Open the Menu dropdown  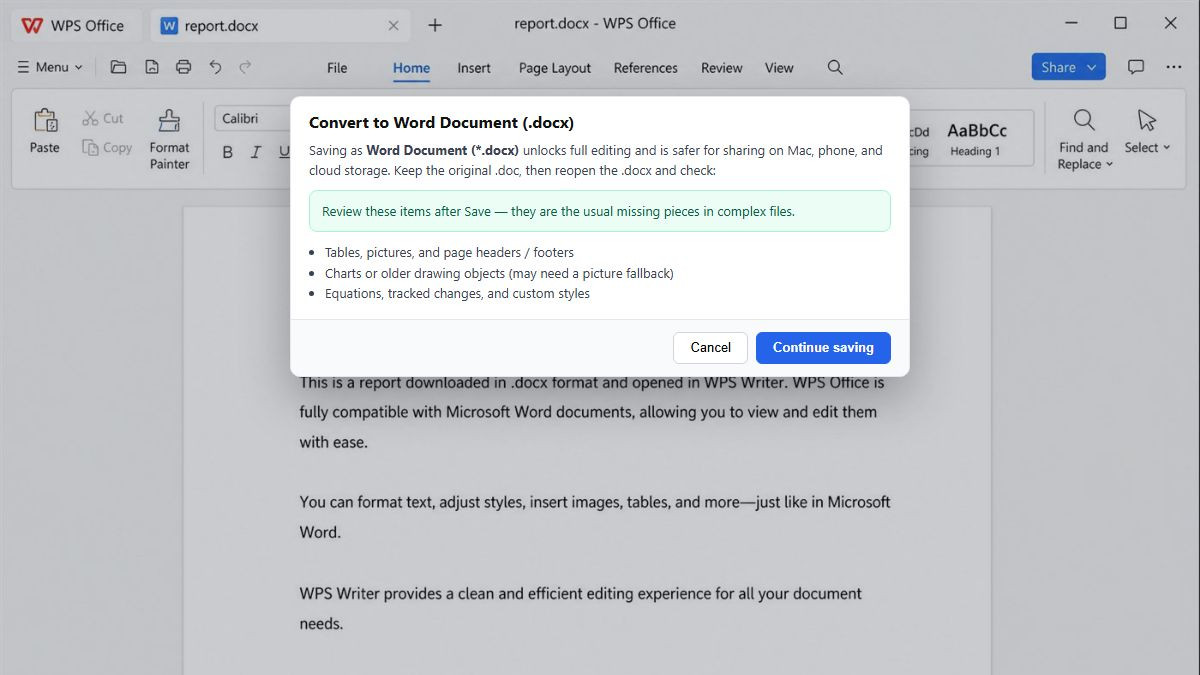point(50,67)
